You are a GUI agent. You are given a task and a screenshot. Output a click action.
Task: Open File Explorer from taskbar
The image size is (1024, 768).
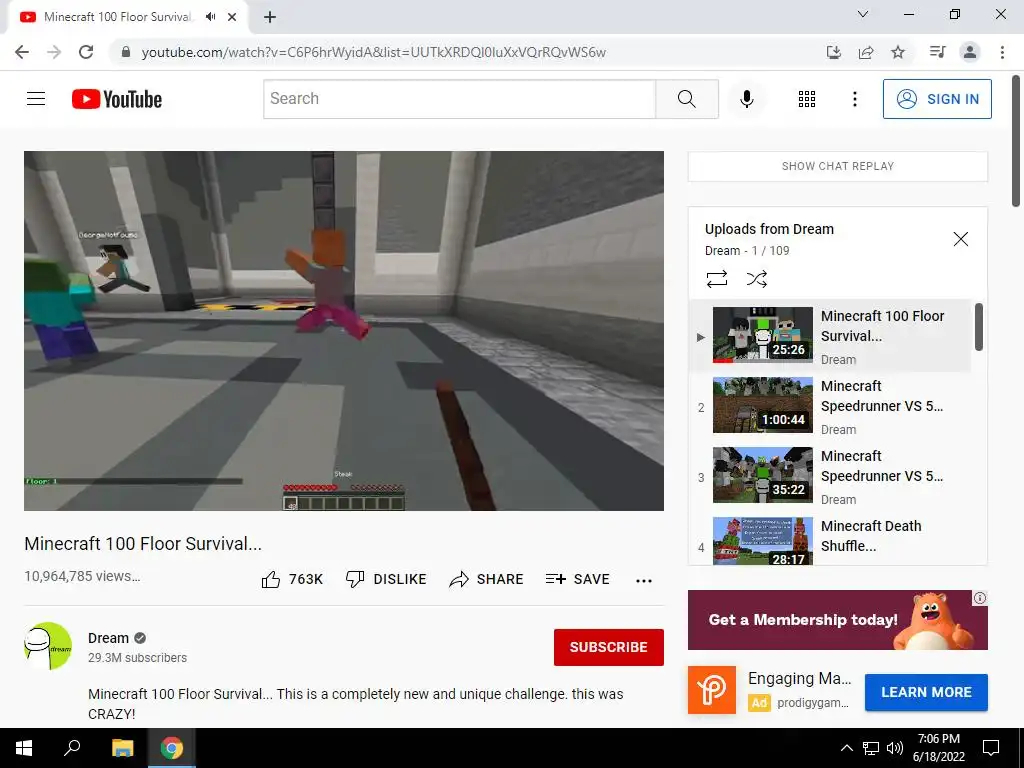click(122, 748)
